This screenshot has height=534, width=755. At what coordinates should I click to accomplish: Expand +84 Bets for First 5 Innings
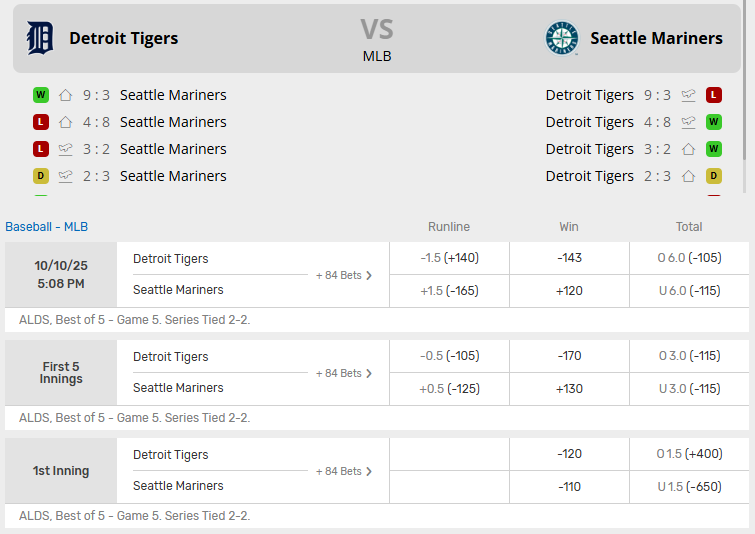point(344,373)
